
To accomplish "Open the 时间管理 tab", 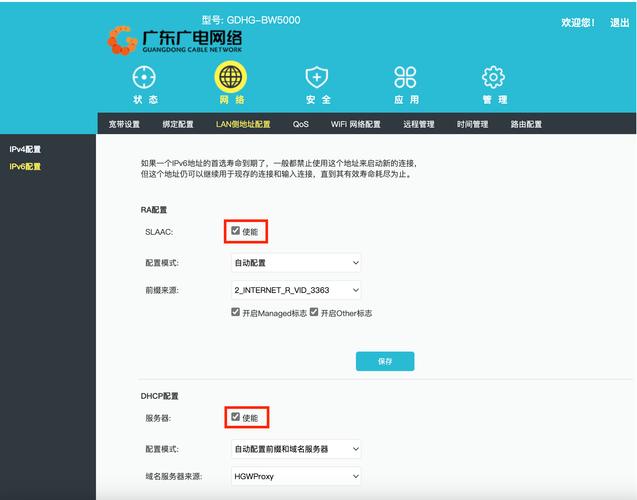I will (472, 124).
